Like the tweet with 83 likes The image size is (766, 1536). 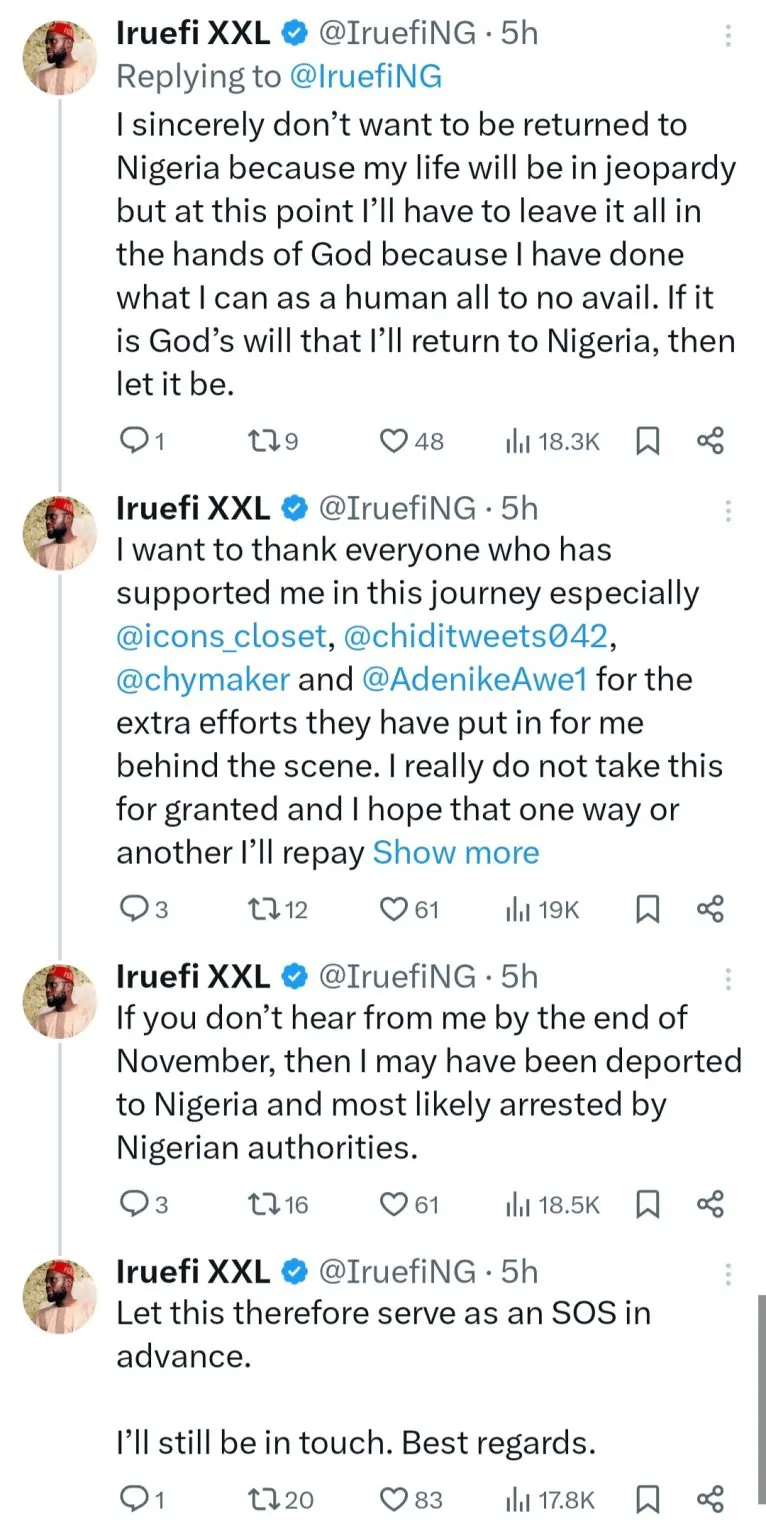point(395,1499)
